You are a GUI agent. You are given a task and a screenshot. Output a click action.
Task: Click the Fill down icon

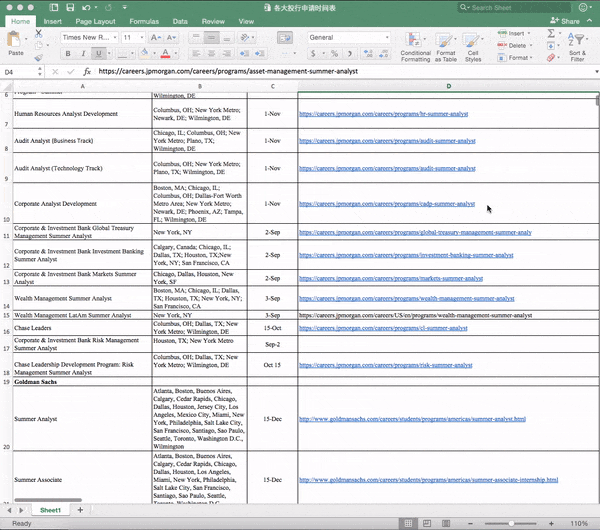(x=551, y=46)
